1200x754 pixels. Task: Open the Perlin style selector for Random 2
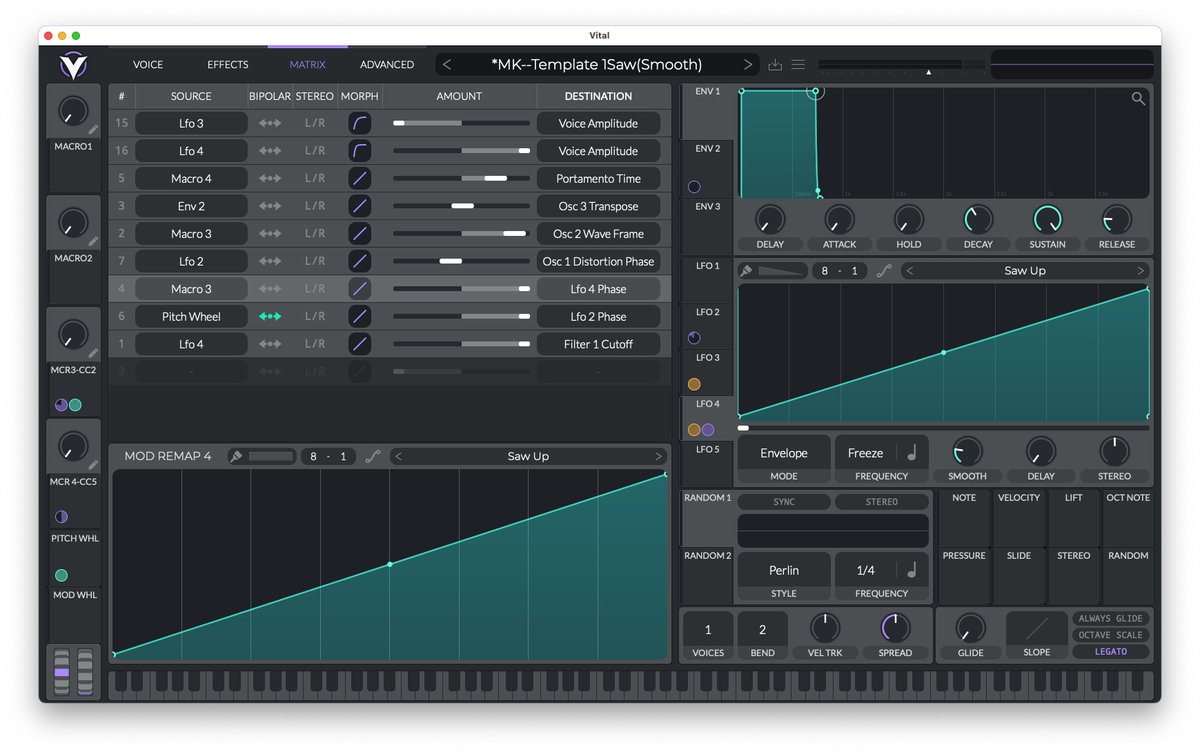click(783, 570)
